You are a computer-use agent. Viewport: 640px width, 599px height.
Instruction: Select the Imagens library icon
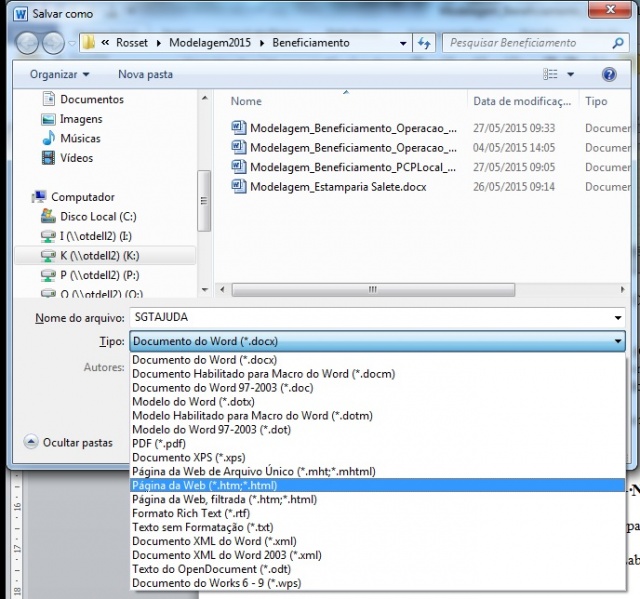(48, 119)
